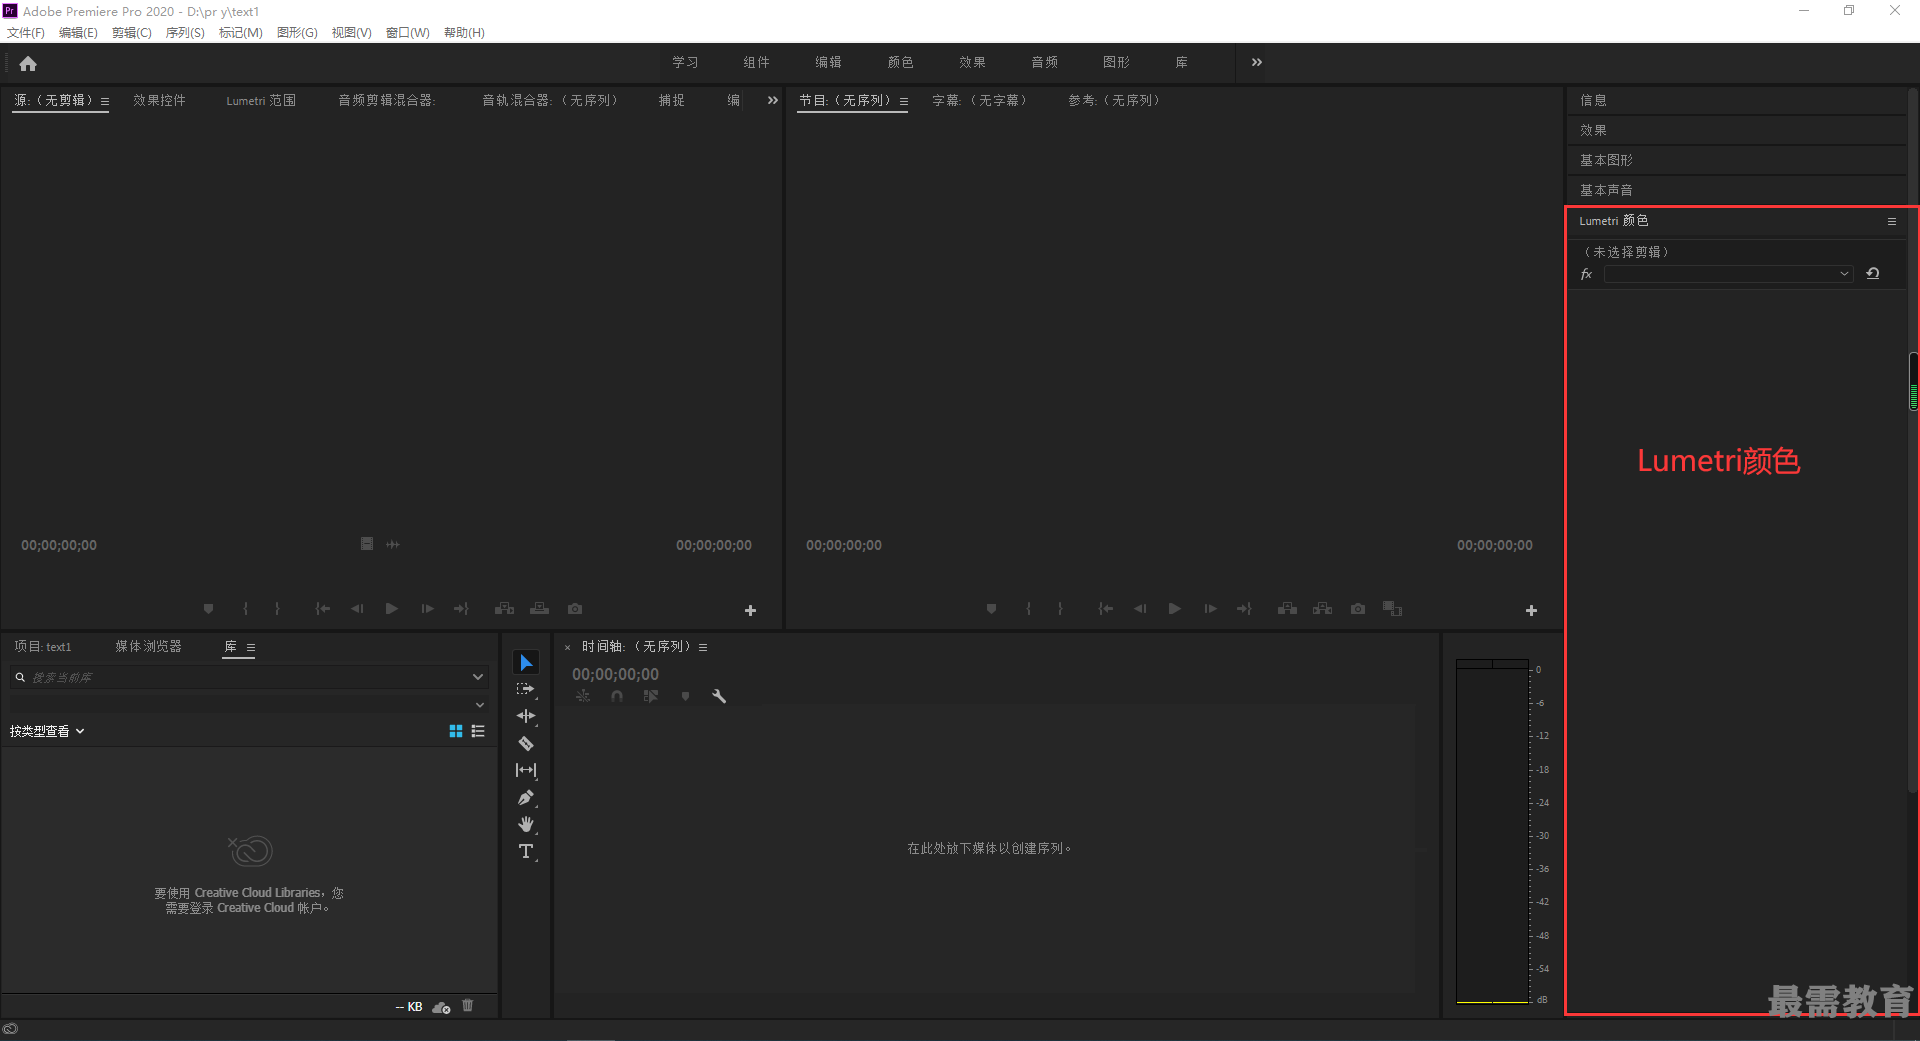This screenshot has width=1920, height=1041.
Task: Toggle insert sequences as nests button
Action: coord(583,696)
